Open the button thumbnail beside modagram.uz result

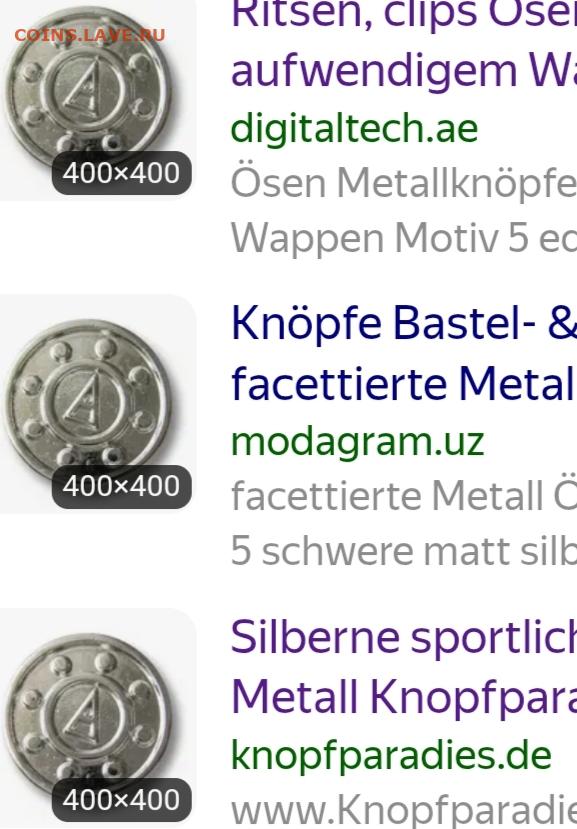[x=98, y=403]
